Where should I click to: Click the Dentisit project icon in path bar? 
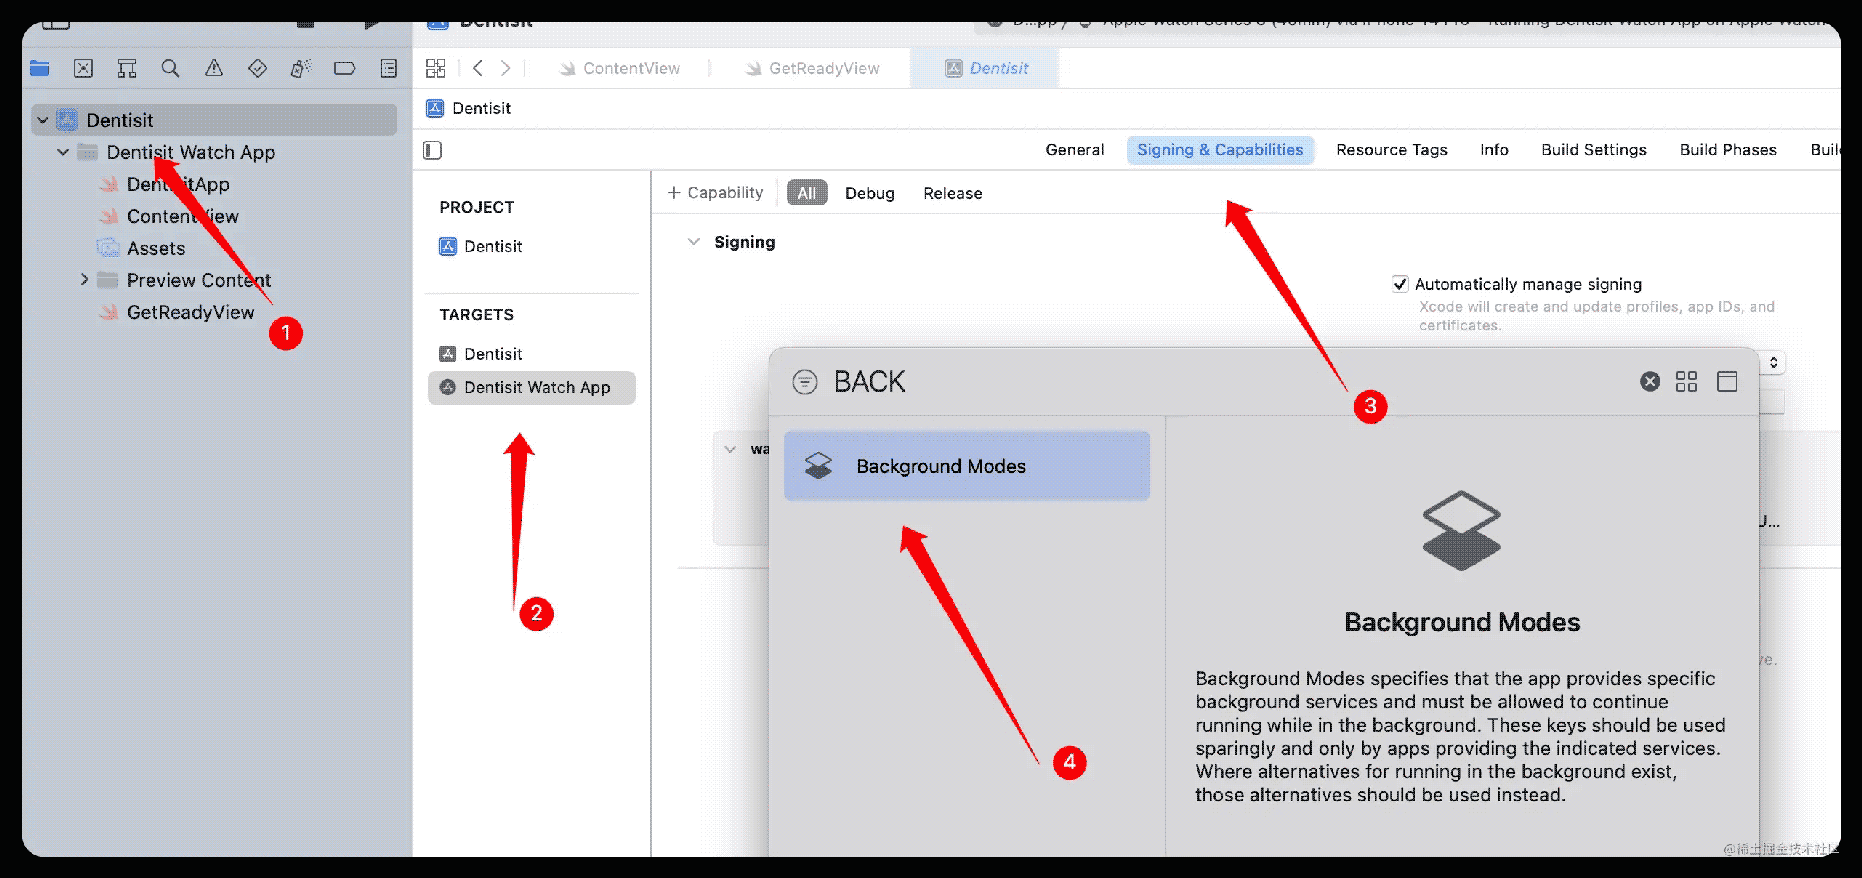(435, 108)
